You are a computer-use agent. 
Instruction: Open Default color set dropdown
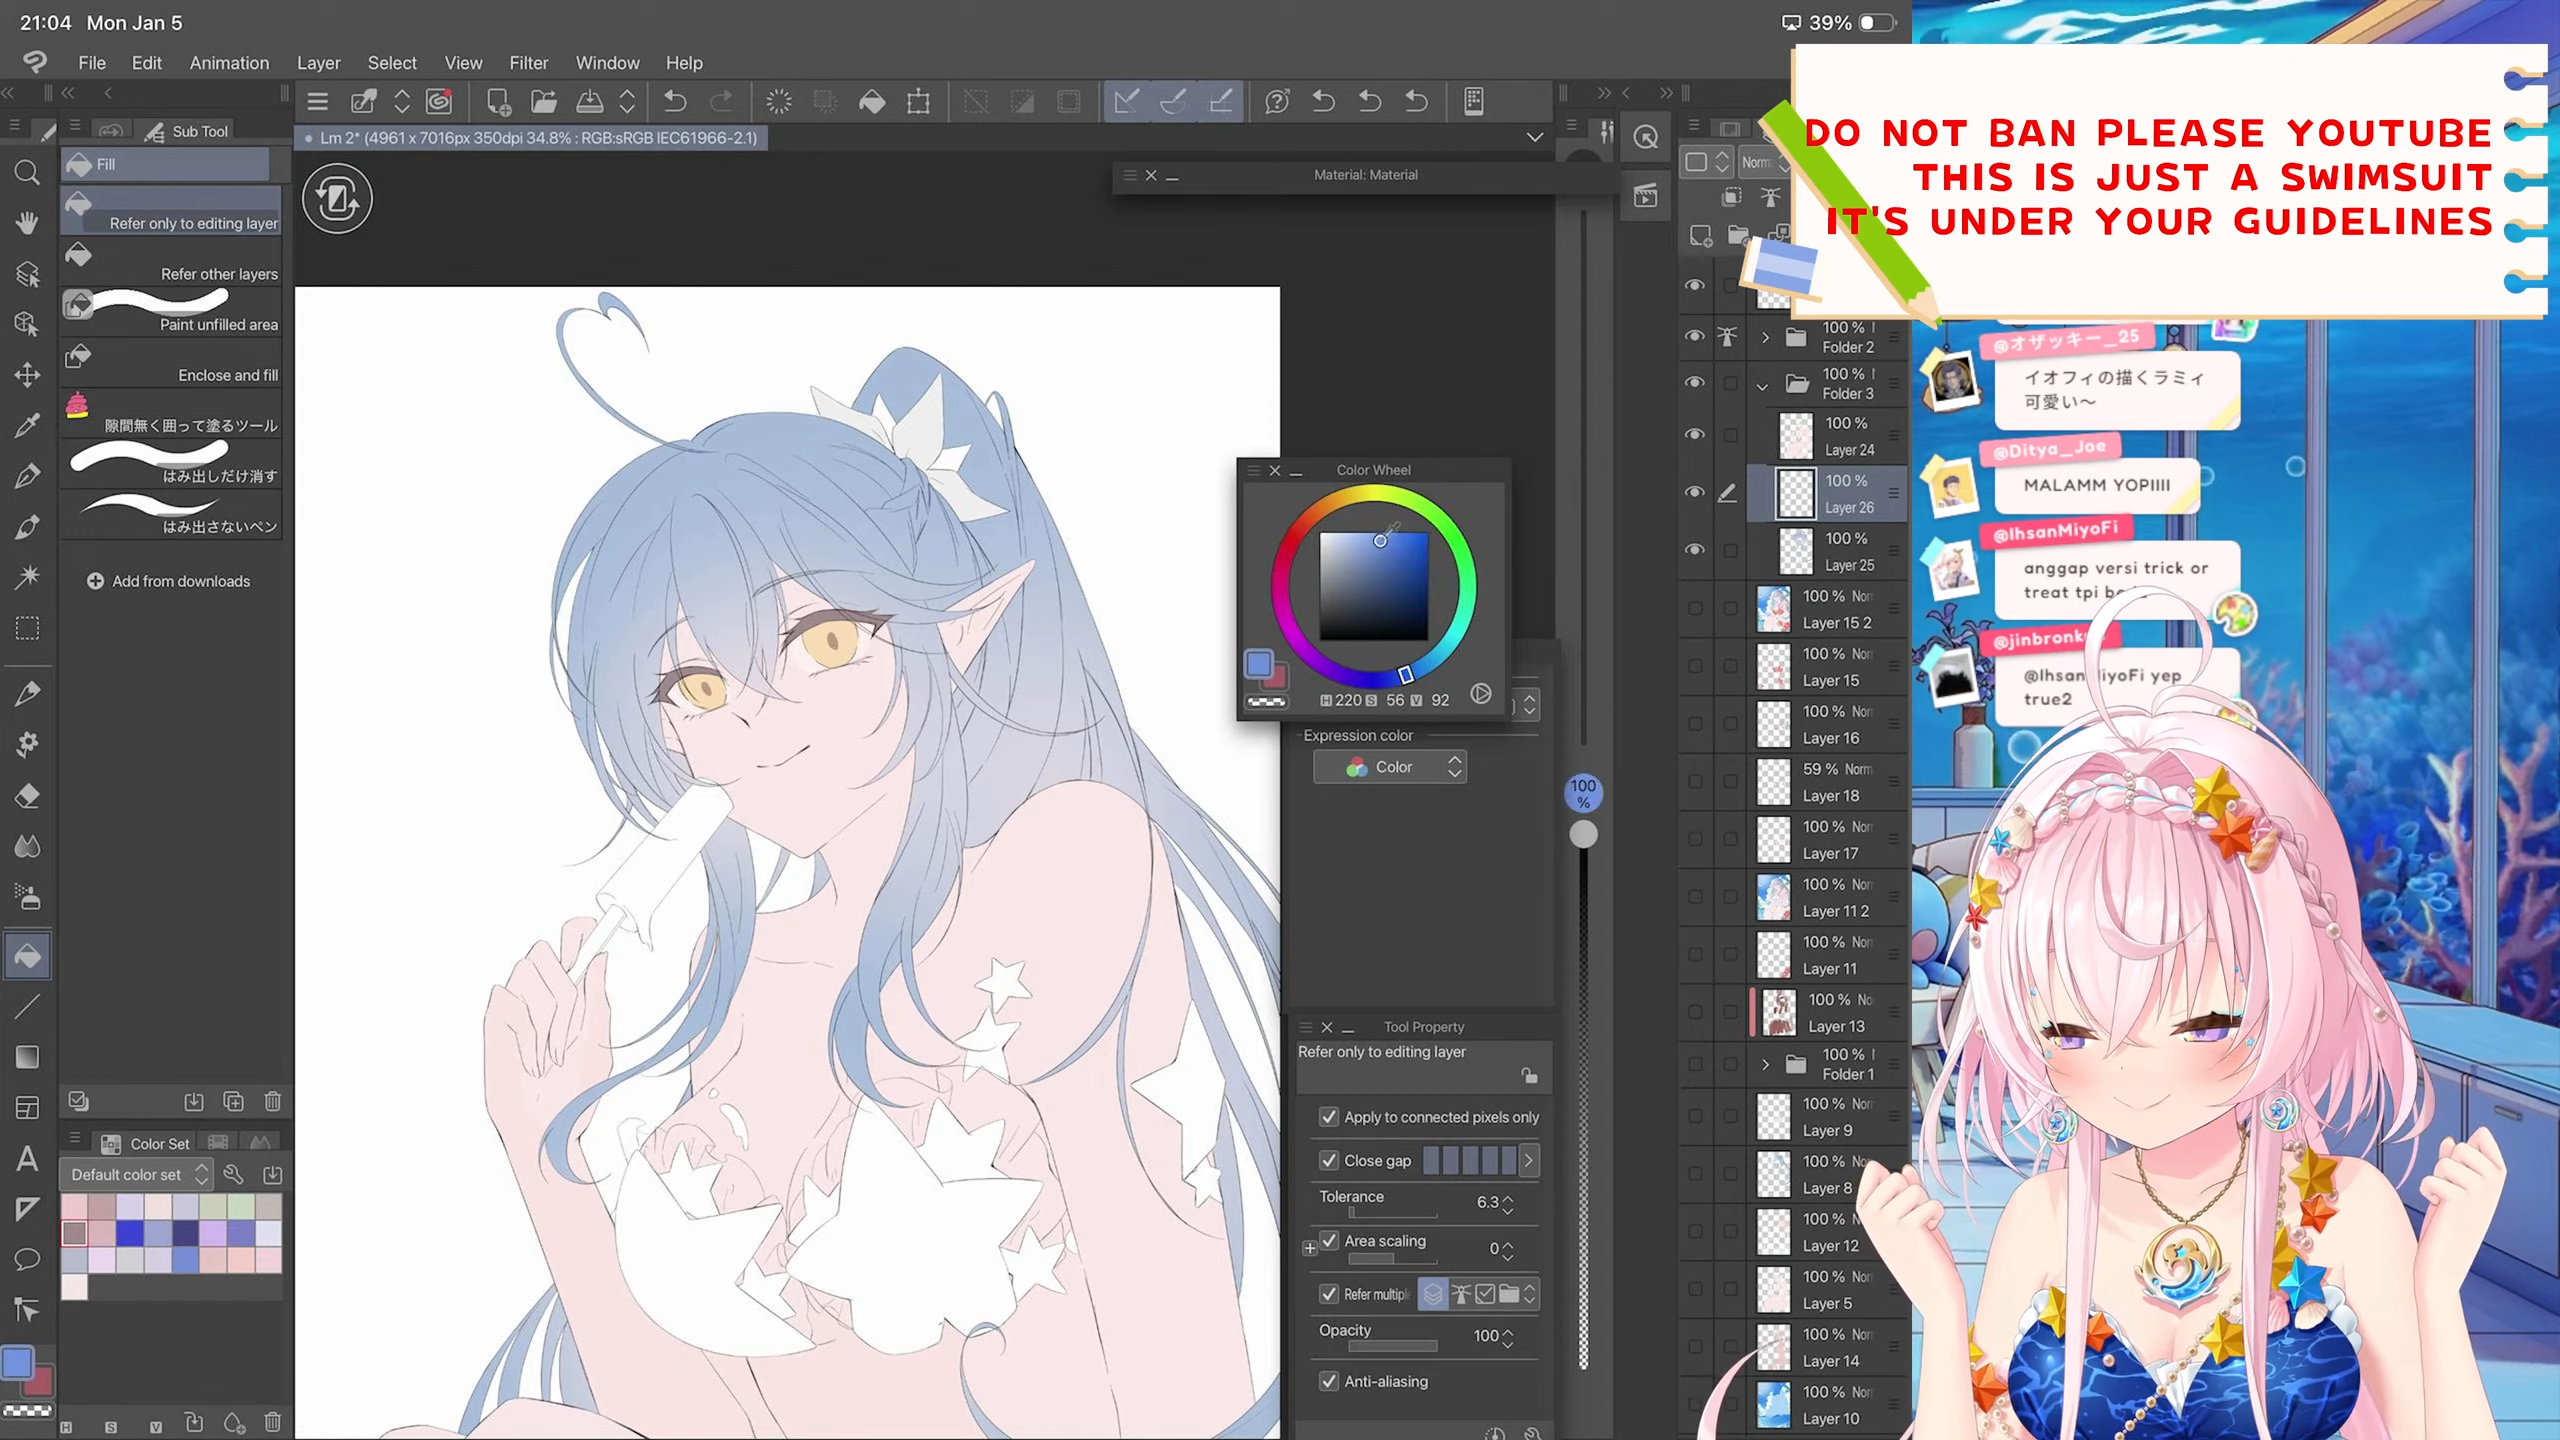[136, 1174]
